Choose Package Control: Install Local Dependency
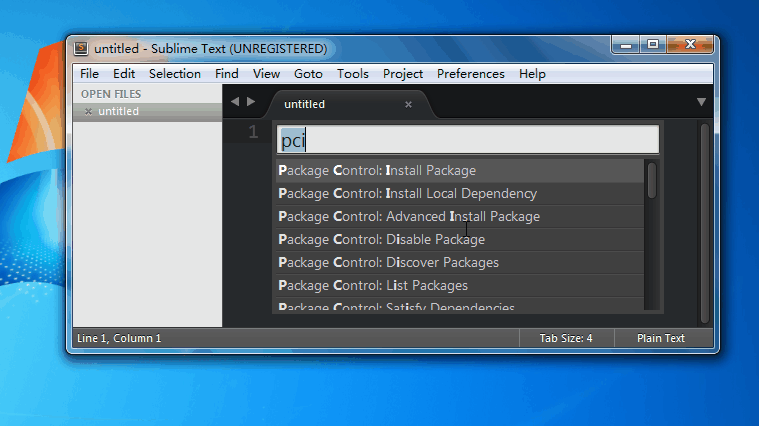Image resolution: width=759 pixels, height=426 pixels. [460, 194]
